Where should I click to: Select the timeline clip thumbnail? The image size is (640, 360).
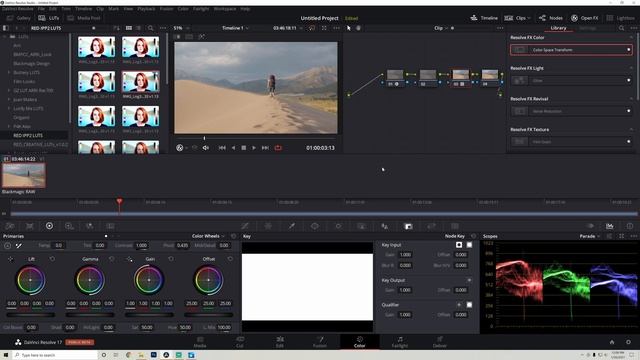(24, 175)
